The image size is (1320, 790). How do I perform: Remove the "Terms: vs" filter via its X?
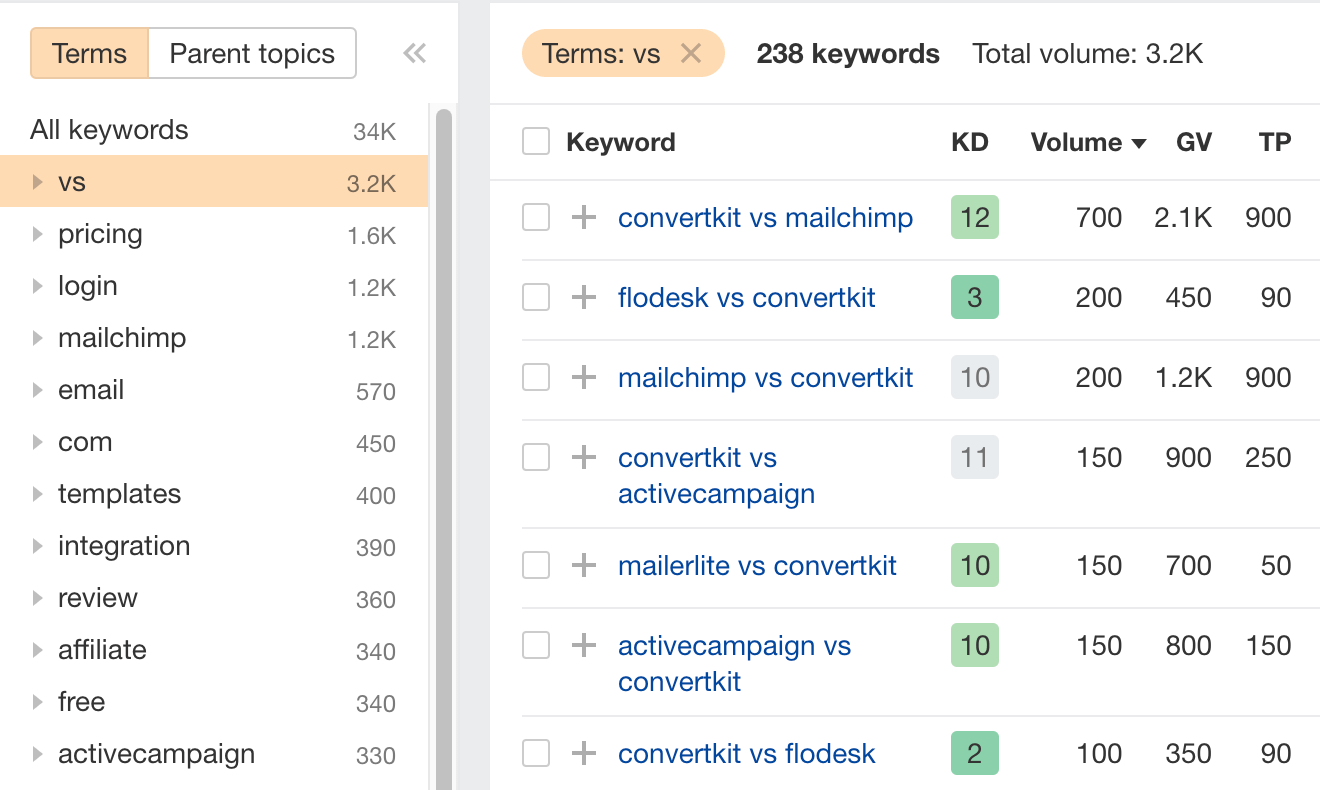coord(690,53)
